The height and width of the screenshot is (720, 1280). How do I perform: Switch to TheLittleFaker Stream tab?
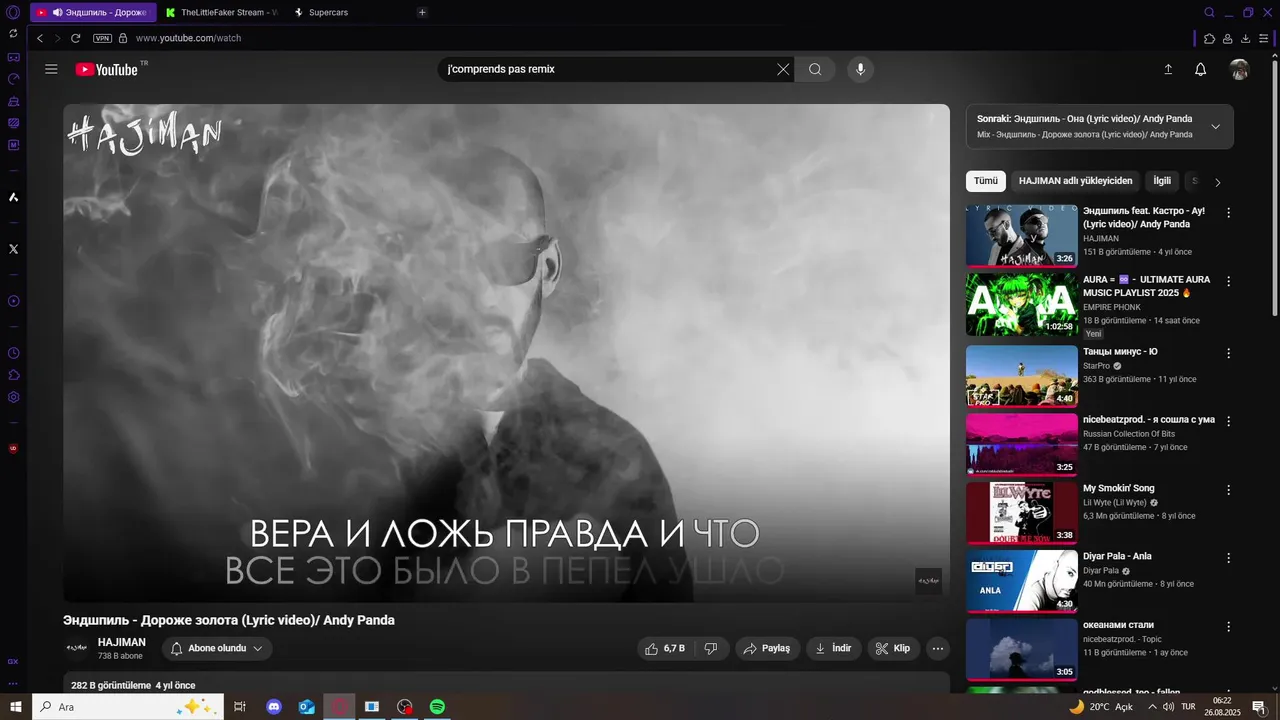point(221,12)
